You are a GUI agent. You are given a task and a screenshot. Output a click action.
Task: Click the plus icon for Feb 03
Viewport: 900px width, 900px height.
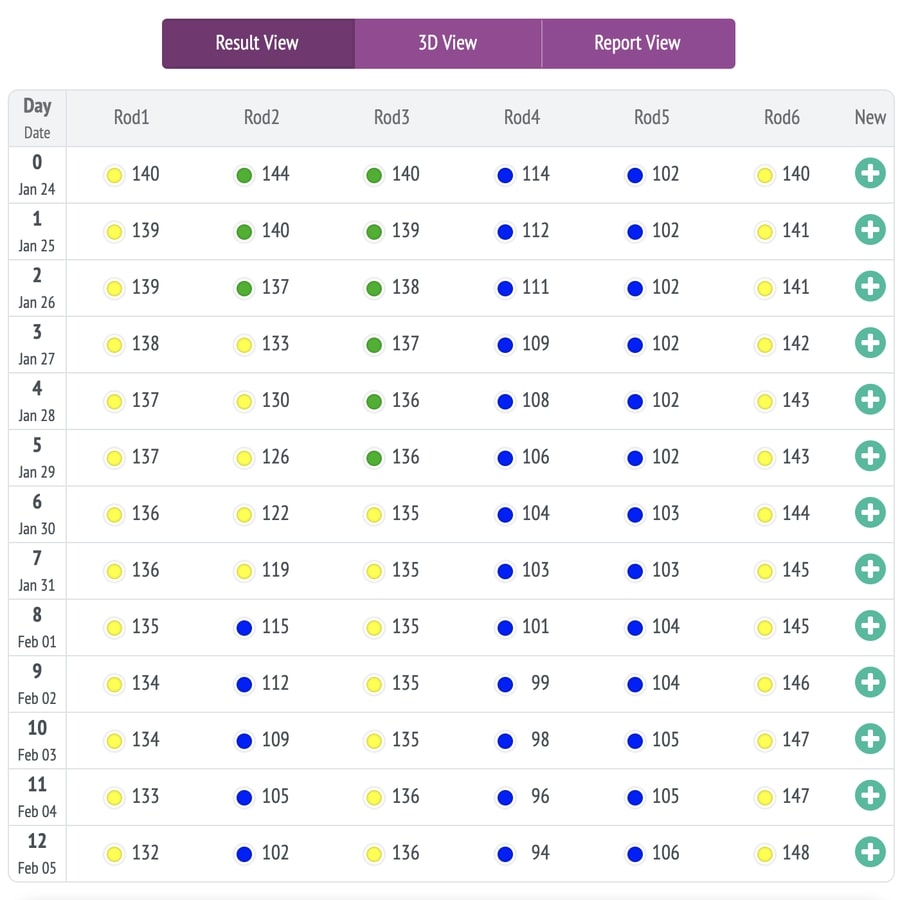coord(870,739)
